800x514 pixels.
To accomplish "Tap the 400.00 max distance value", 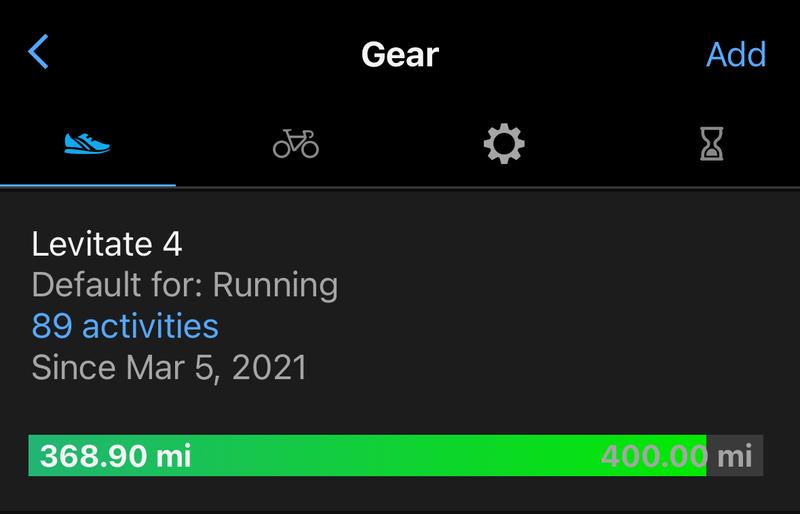I will coord(654,456).
